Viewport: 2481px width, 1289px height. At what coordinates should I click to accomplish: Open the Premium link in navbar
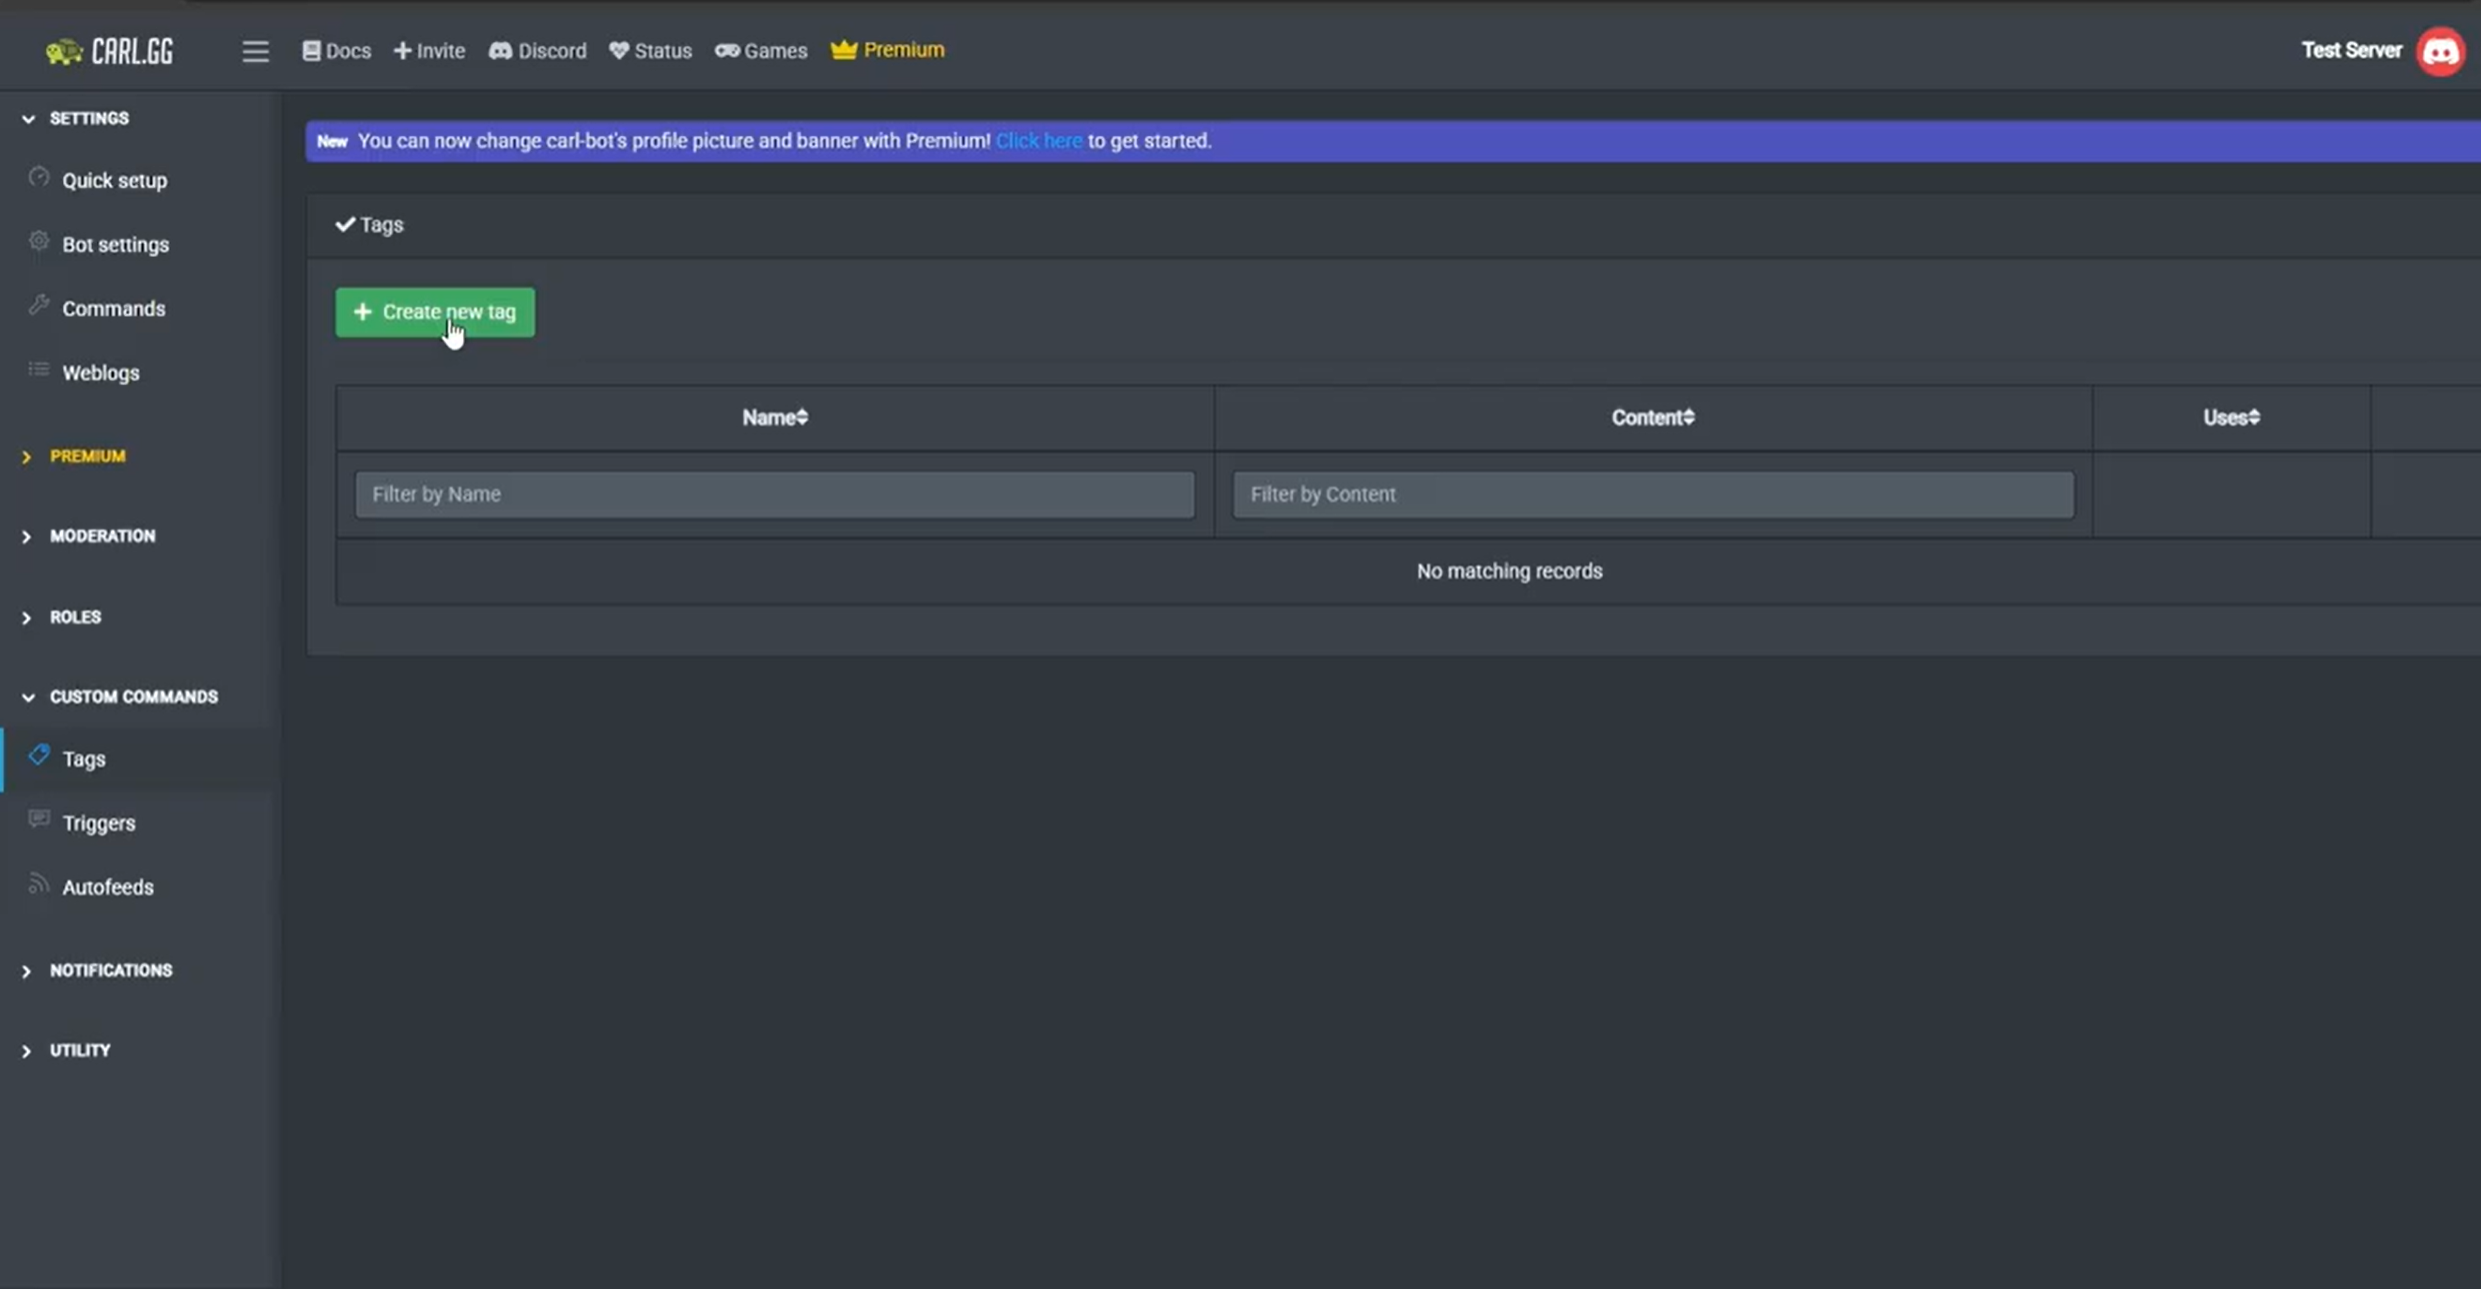[x=888, y=49]
